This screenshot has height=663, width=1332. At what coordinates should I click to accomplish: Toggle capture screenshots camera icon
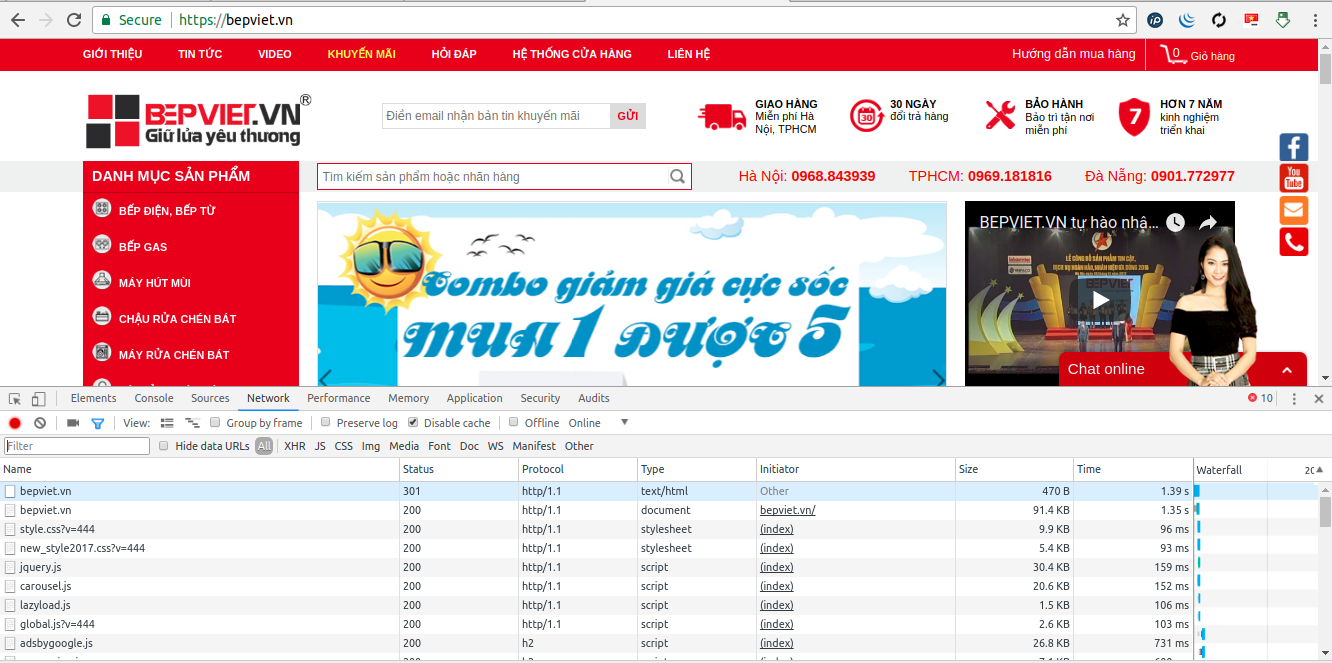pos(73,423)
